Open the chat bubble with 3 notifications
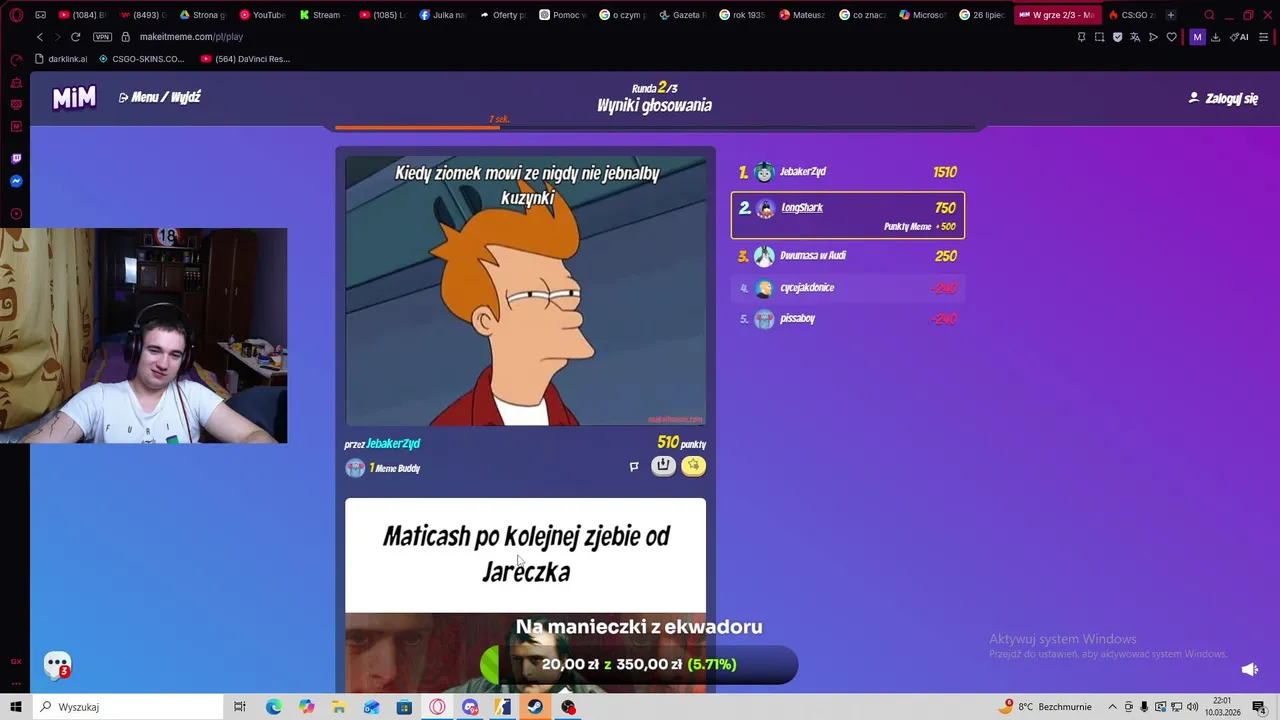Image resolution: width=1280 pixels, height=720 pixels. point(58,664)
